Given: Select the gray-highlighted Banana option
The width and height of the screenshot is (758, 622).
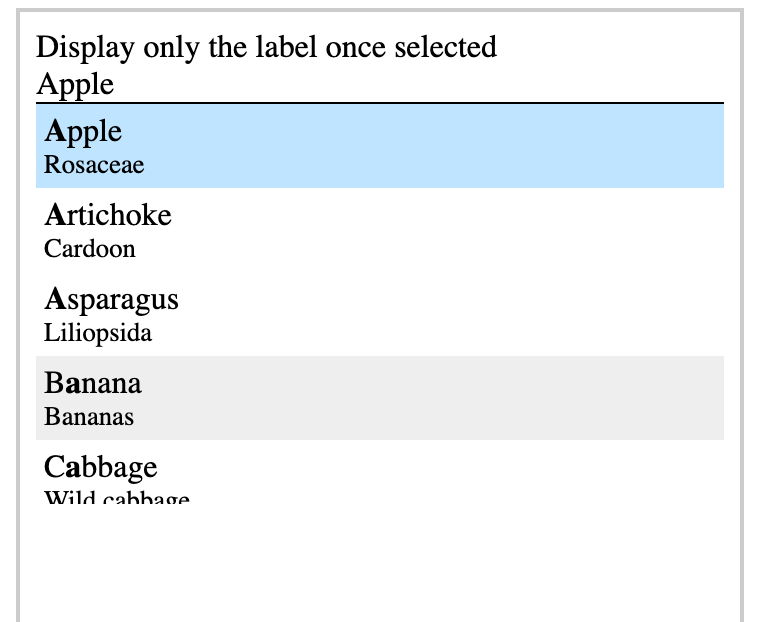Looking at the screenshot, I should (379, 398).
